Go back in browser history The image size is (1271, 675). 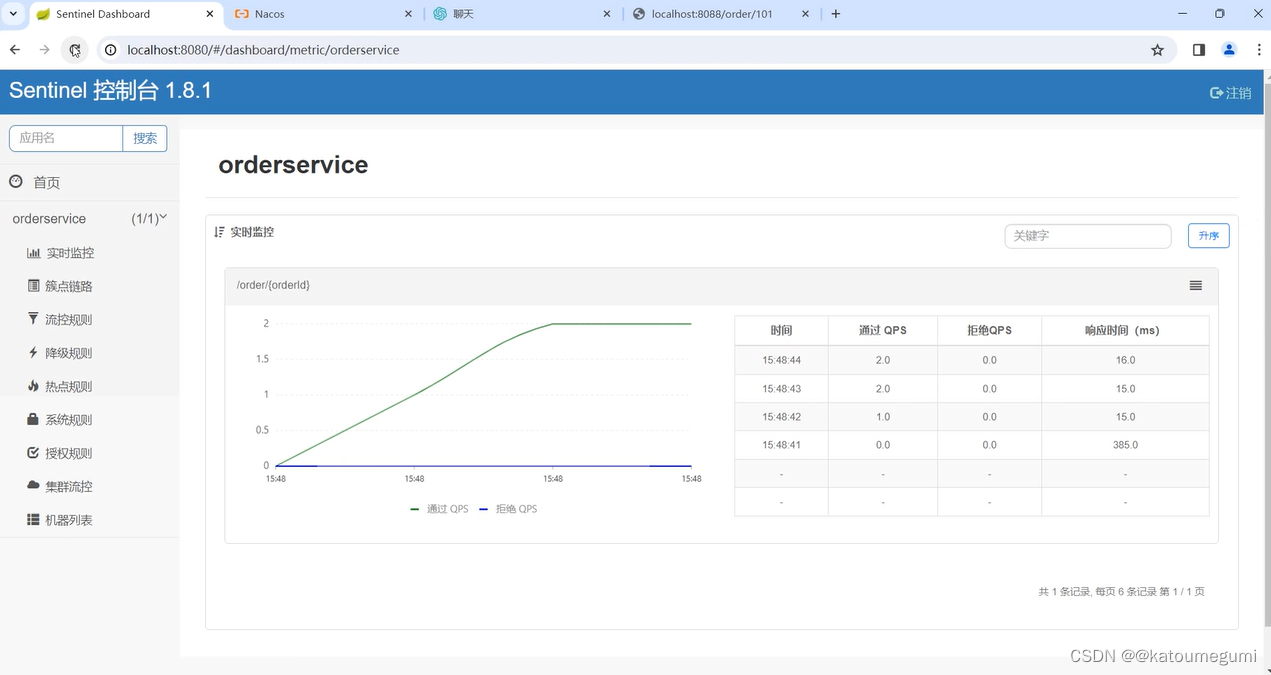[15, 50]
